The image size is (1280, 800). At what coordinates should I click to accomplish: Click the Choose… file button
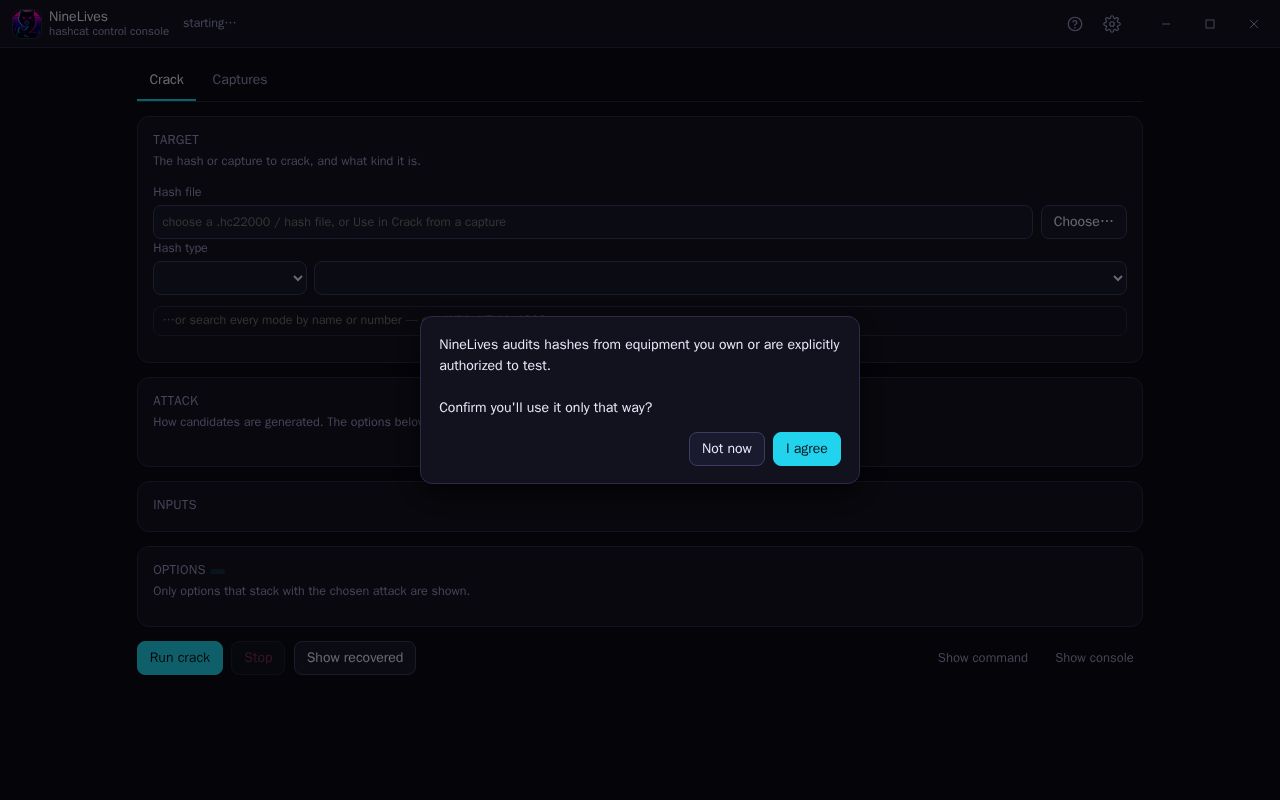(1084, 222)
